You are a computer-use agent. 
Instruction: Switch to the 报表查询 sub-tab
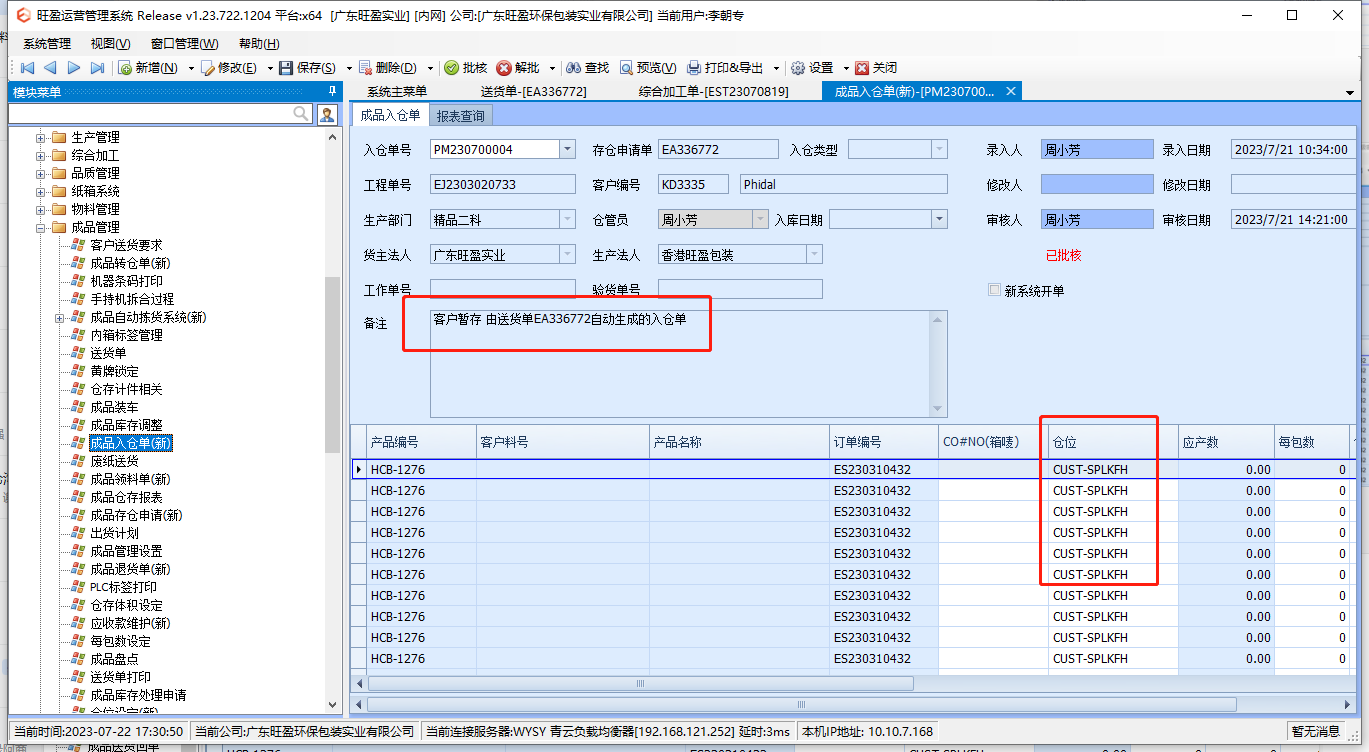461,116
